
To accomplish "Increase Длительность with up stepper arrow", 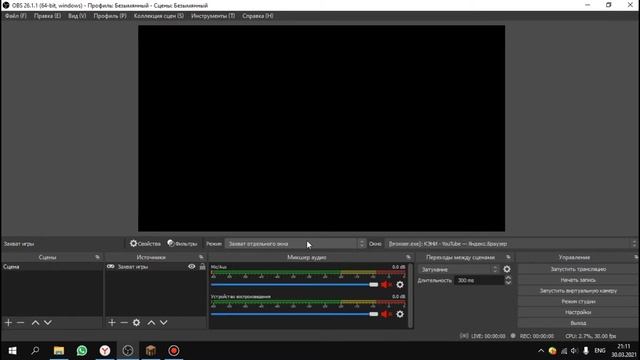I will (508, 278).
